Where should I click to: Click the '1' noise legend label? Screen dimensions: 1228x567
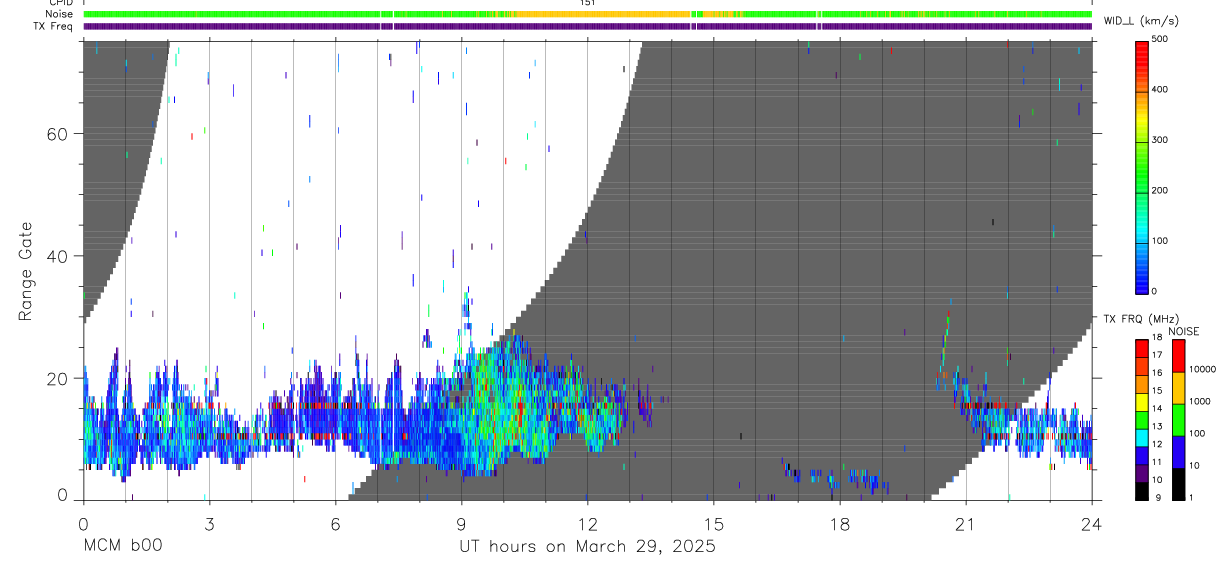pyautogui.click(x=1192, y=497)
